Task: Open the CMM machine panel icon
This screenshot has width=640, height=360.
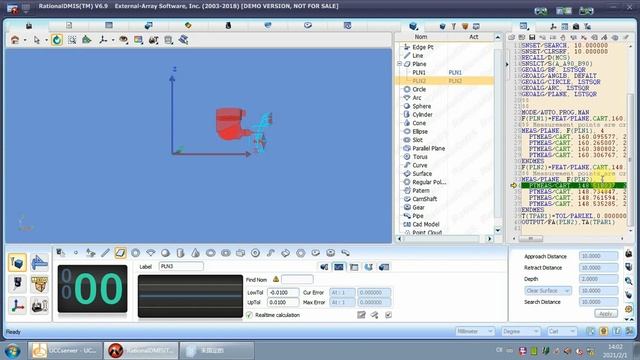Action: [39, 305]
